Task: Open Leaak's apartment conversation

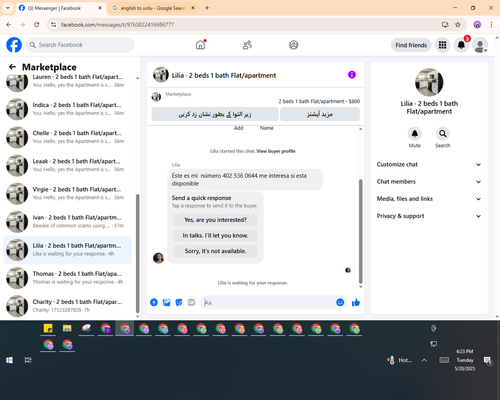Action: (x=67, y=165)
